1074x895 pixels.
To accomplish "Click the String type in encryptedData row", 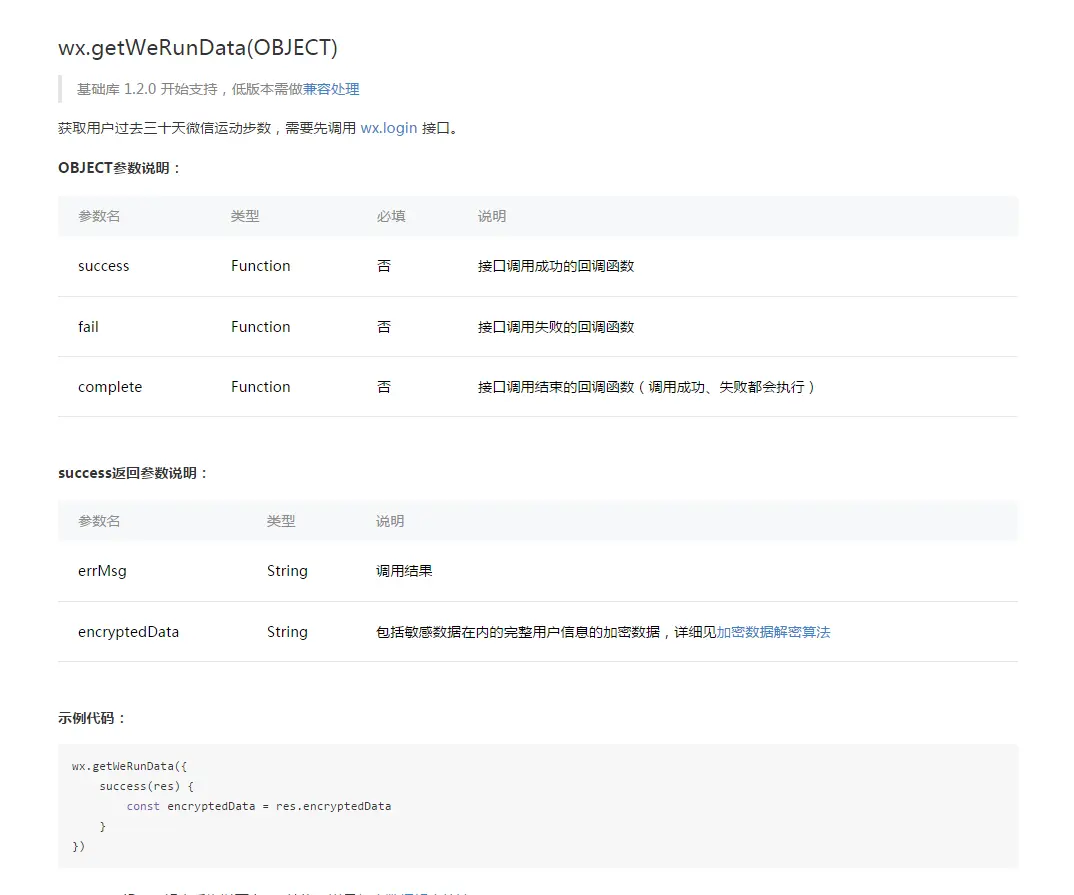I will 287,632.
